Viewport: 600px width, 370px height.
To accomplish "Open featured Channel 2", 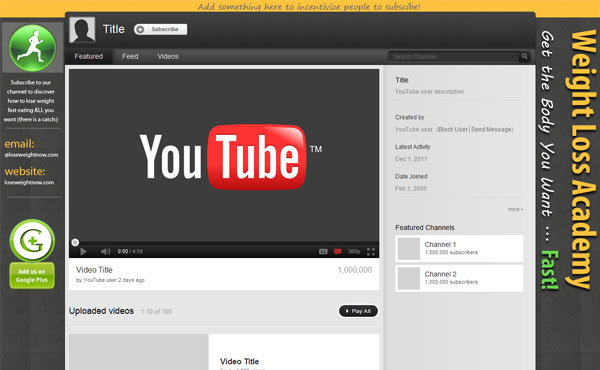I will (x=459, y=278).
